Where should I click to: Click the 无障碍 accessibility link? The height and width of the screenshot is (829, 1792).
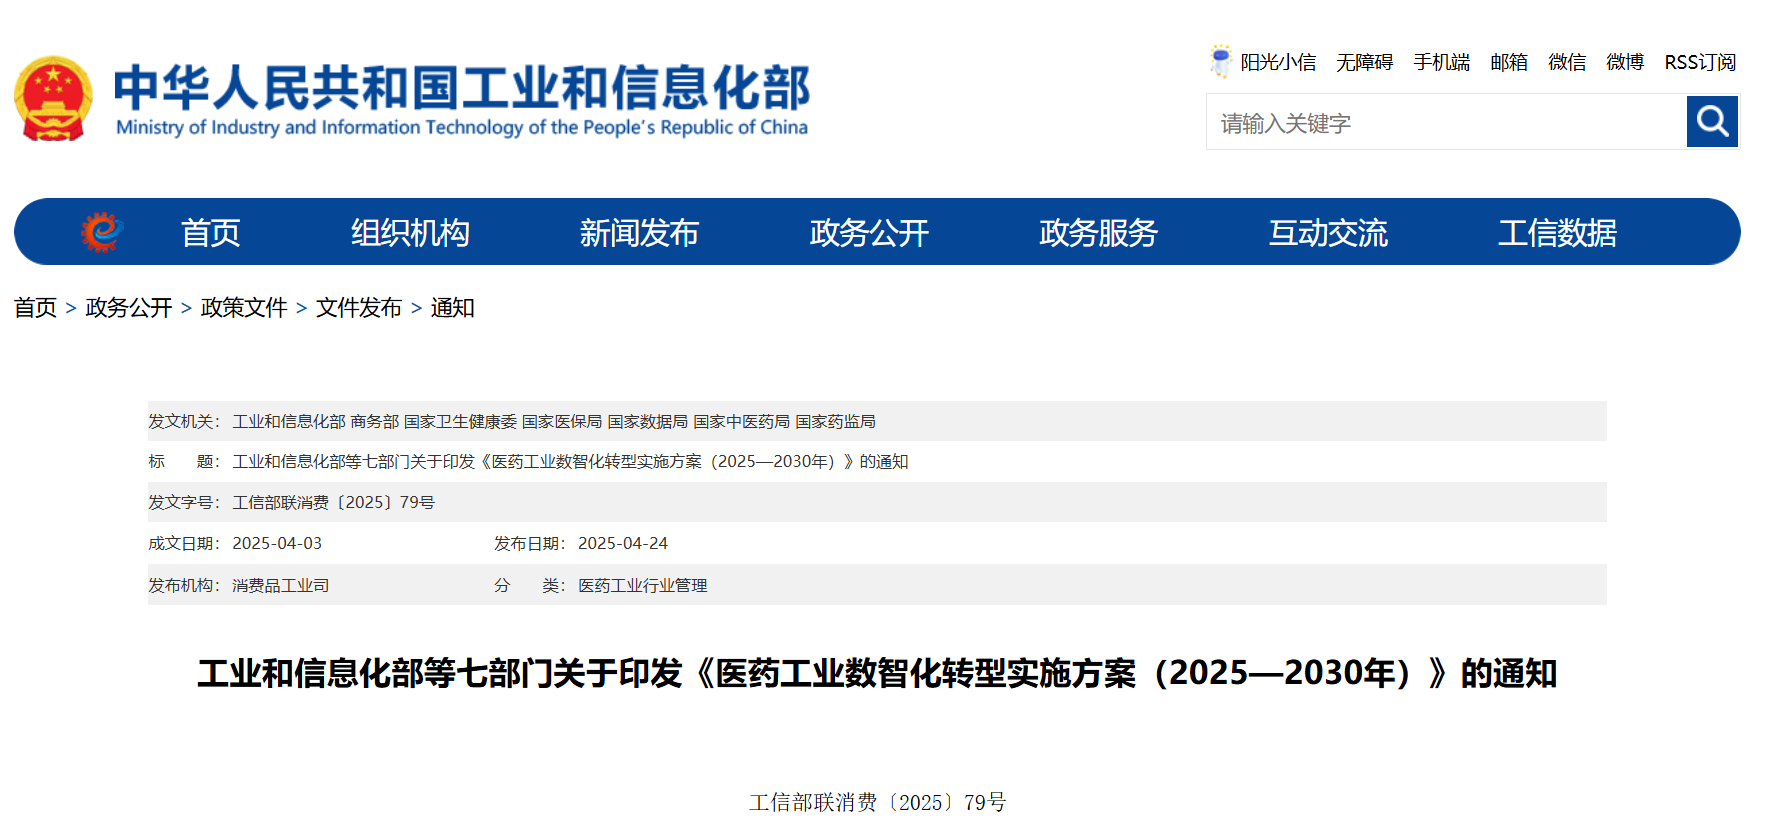(1364, 62)
